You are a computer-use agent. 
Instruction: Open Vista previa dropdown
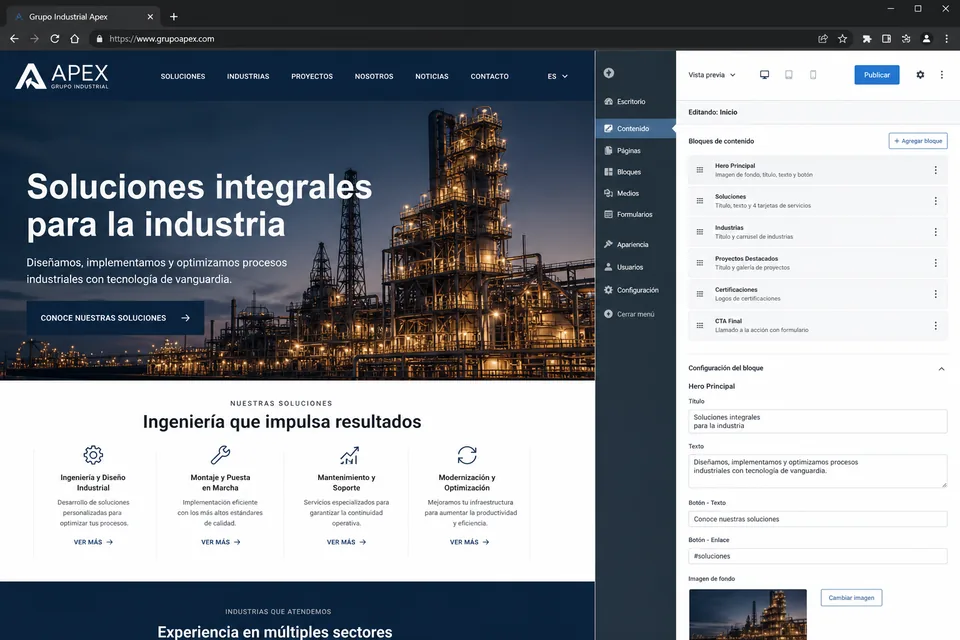pos(711,75)
